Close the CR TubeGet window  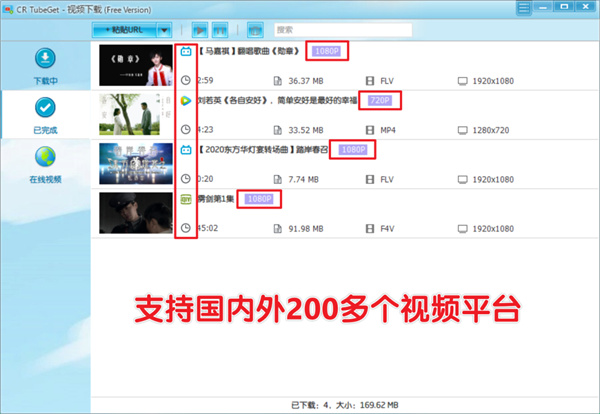(586, 7)
